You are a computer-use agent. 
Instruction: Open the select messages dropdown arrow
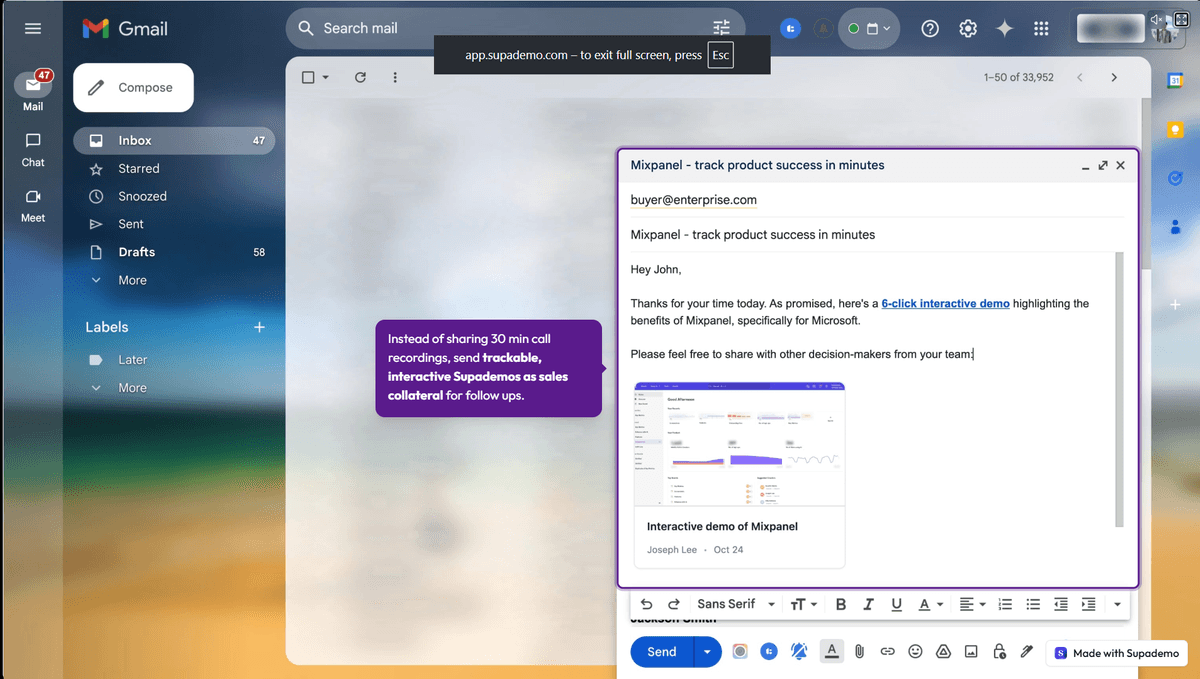pos(325,77)
